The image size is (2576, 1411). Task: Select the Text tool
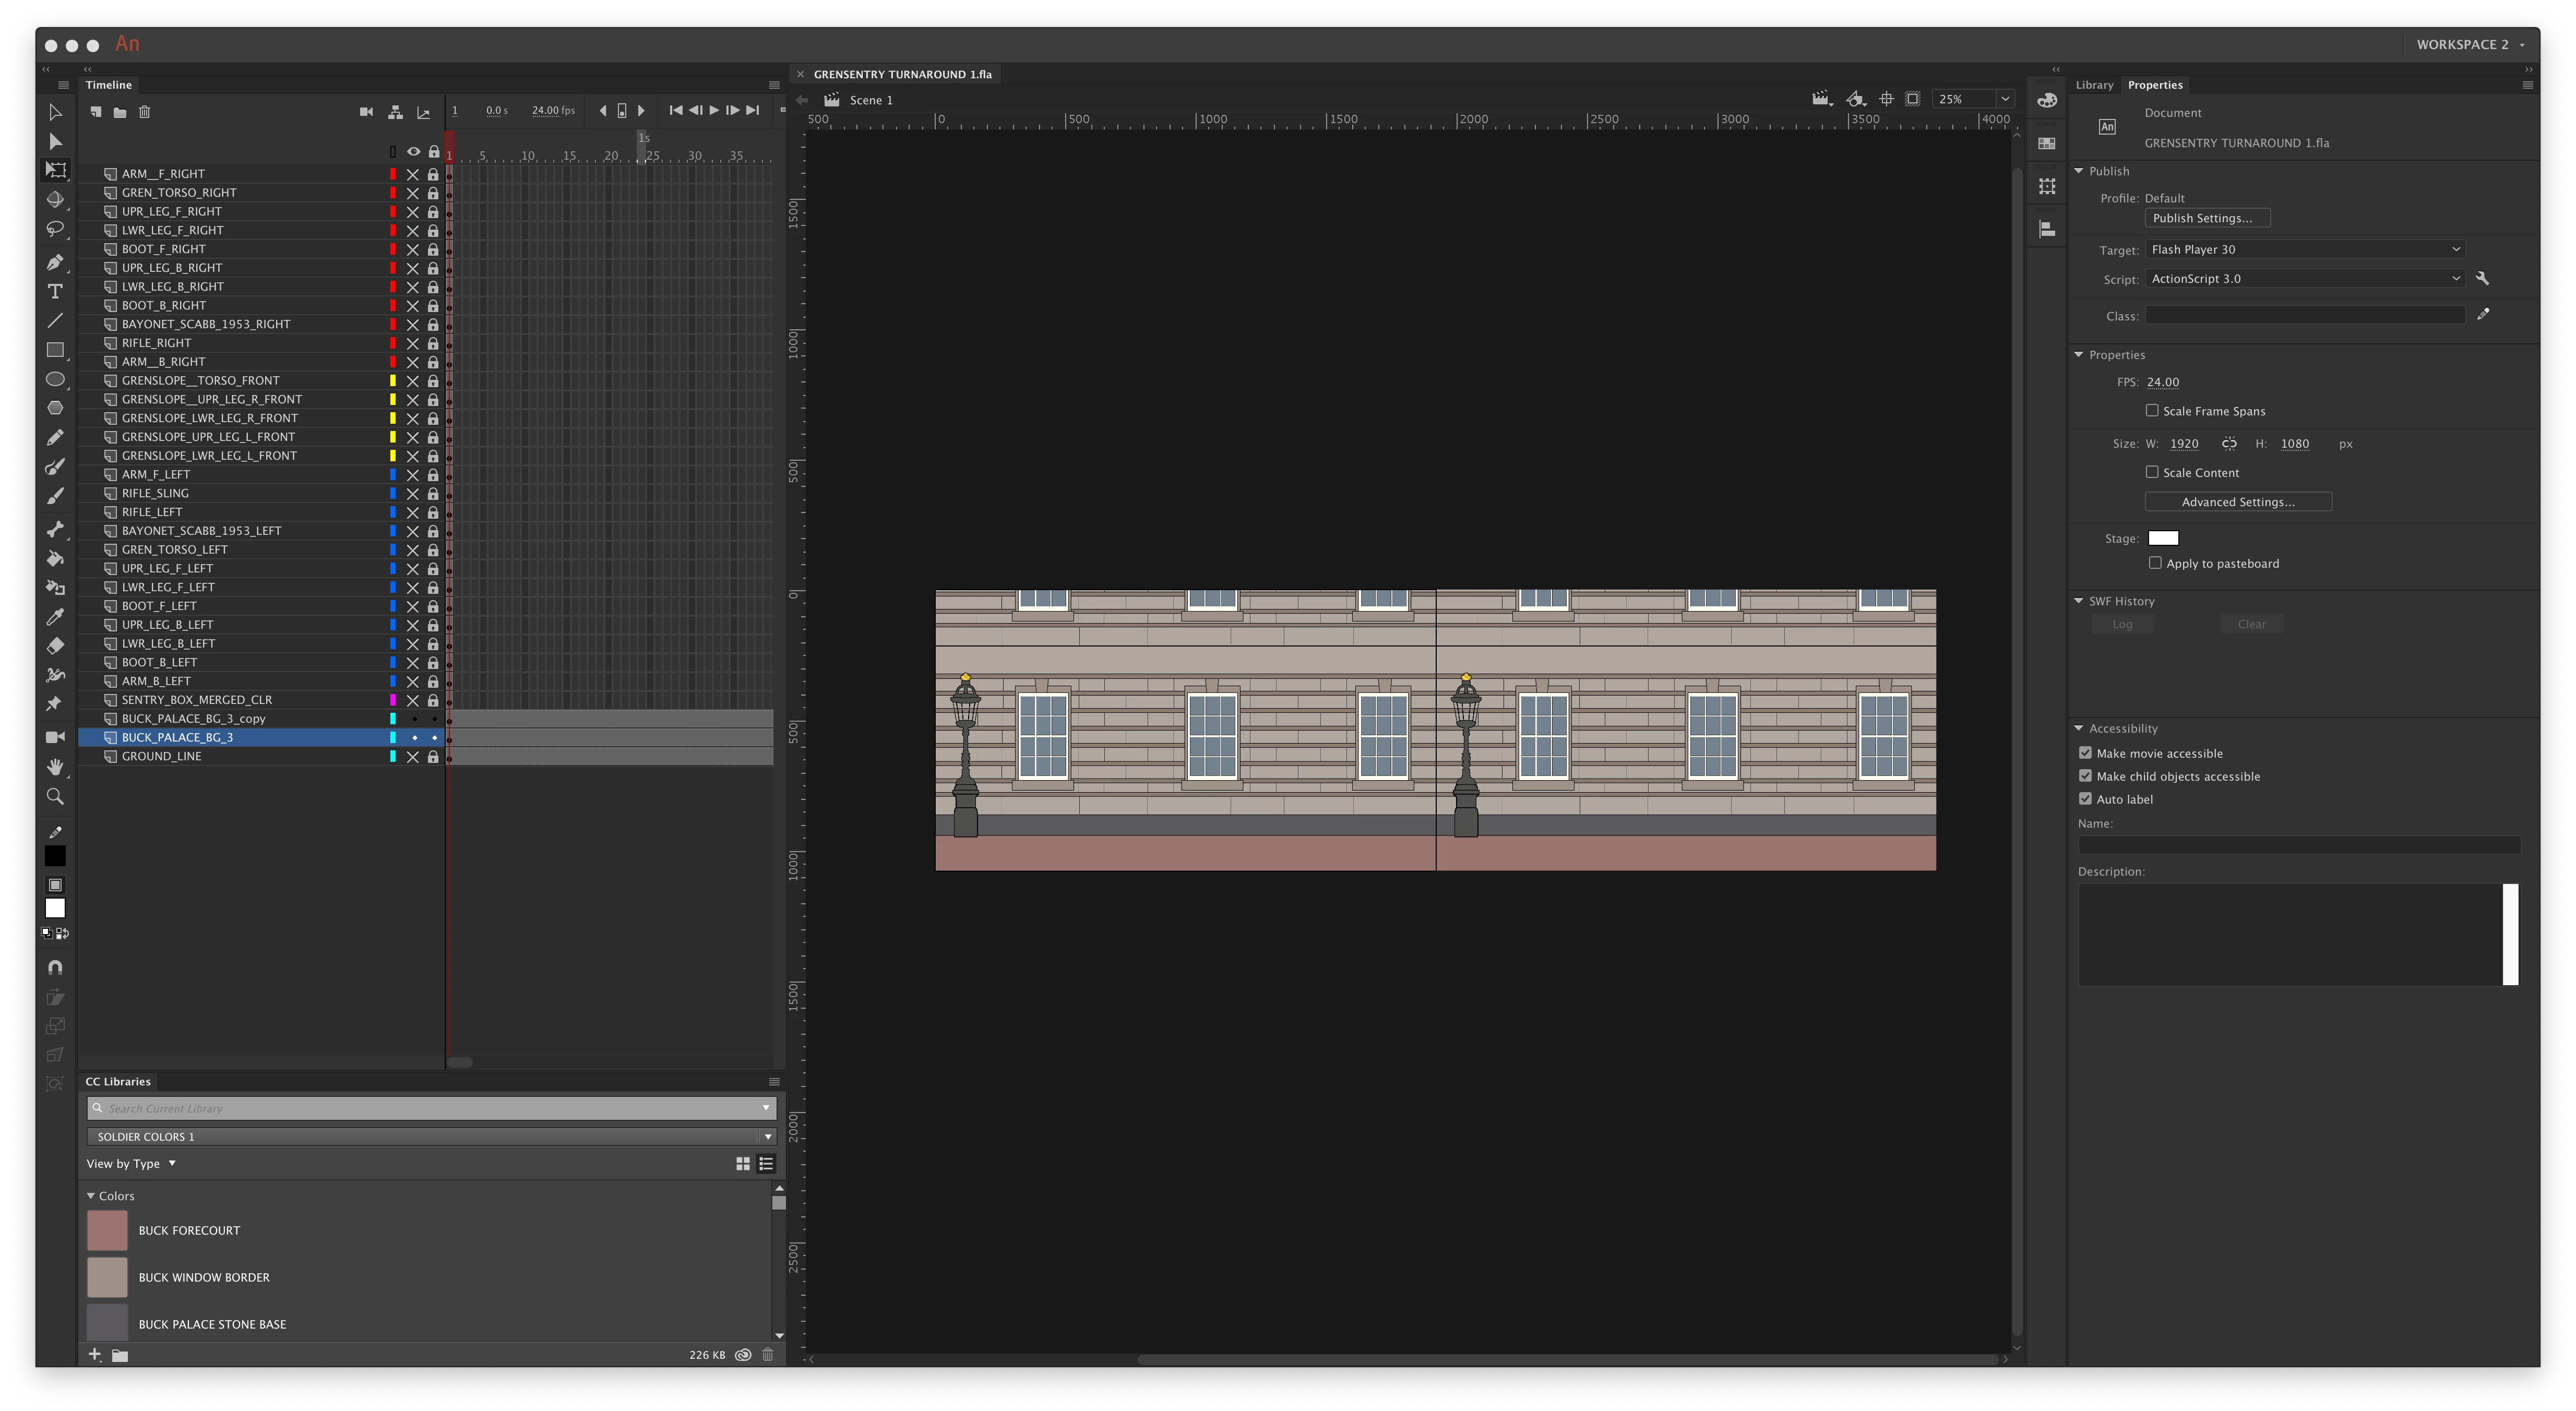(56, 291)
